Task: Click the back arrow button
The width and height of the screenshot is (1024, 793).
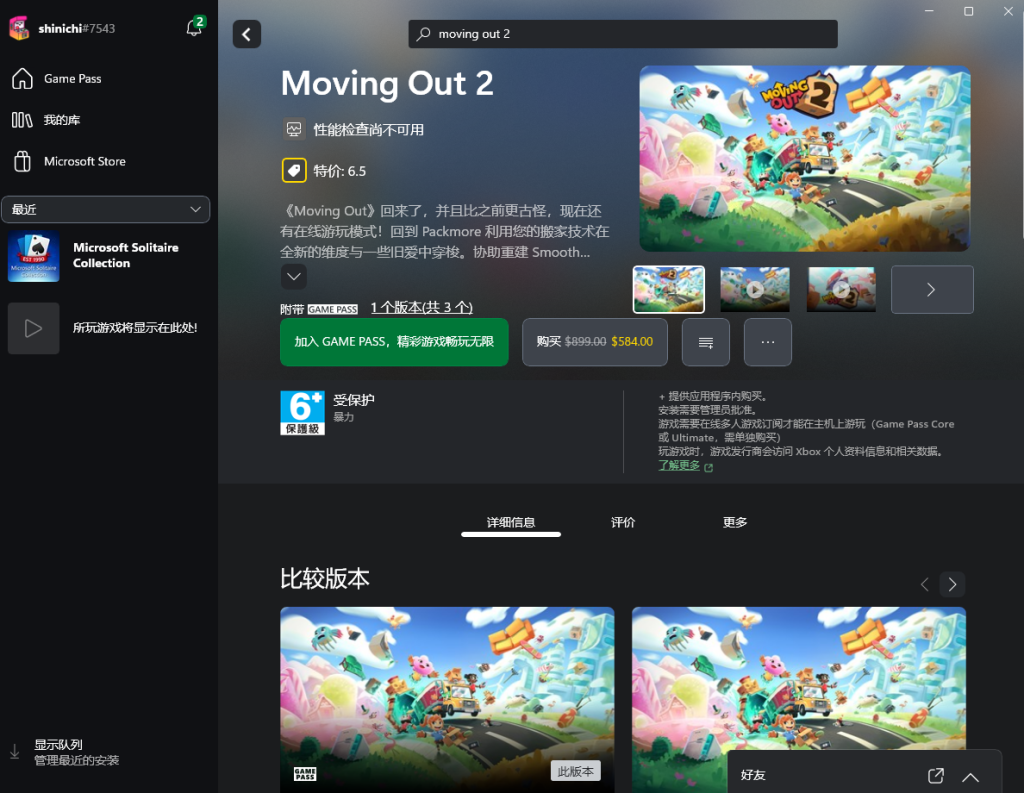Action: (x=247, y=34)
